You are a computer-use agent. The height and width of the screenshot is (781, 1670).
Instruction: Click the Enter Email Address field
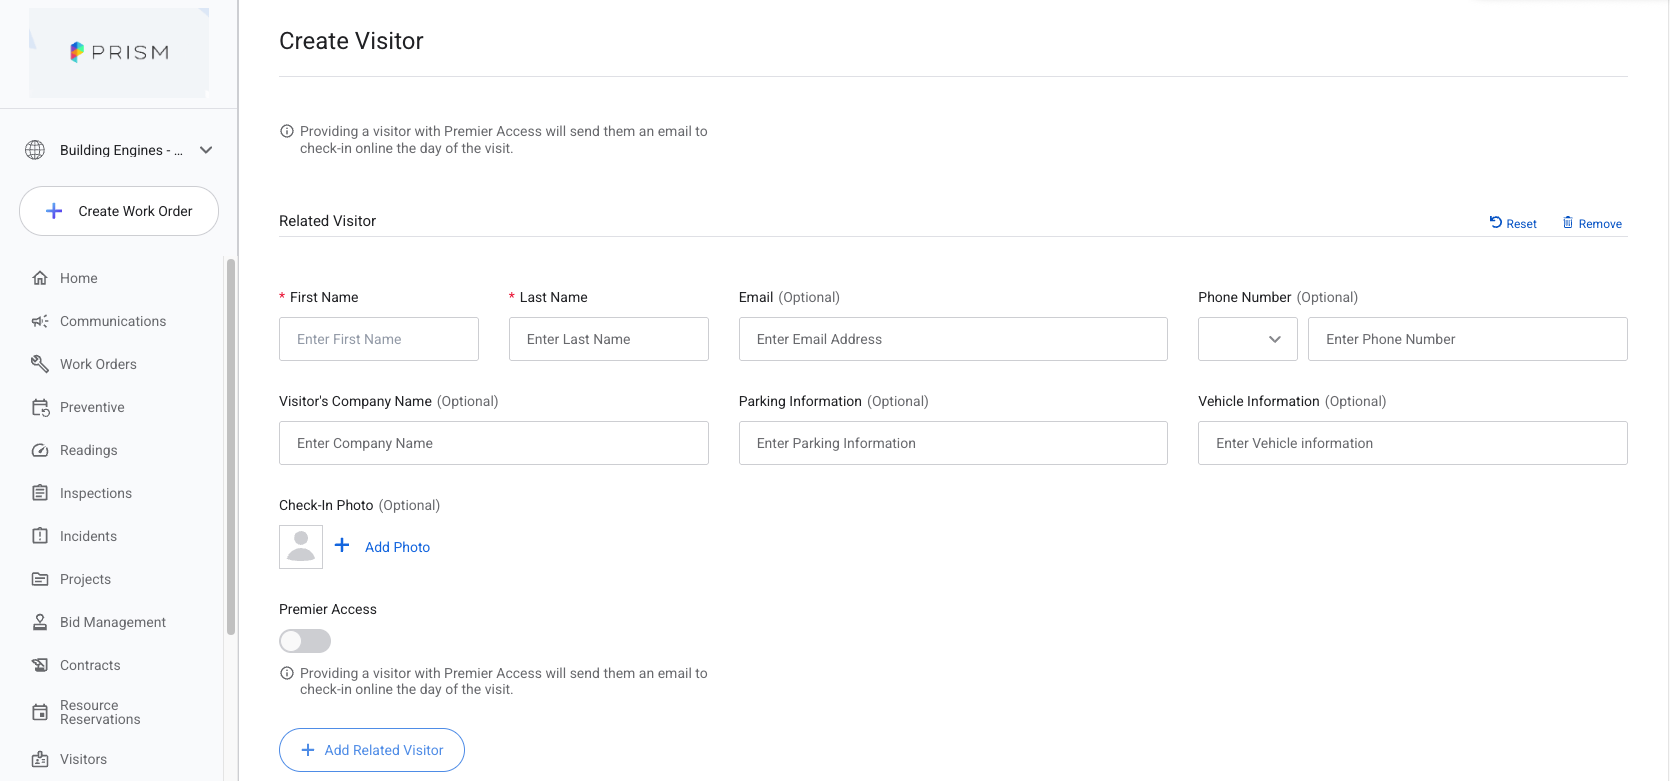coord(953,339)
